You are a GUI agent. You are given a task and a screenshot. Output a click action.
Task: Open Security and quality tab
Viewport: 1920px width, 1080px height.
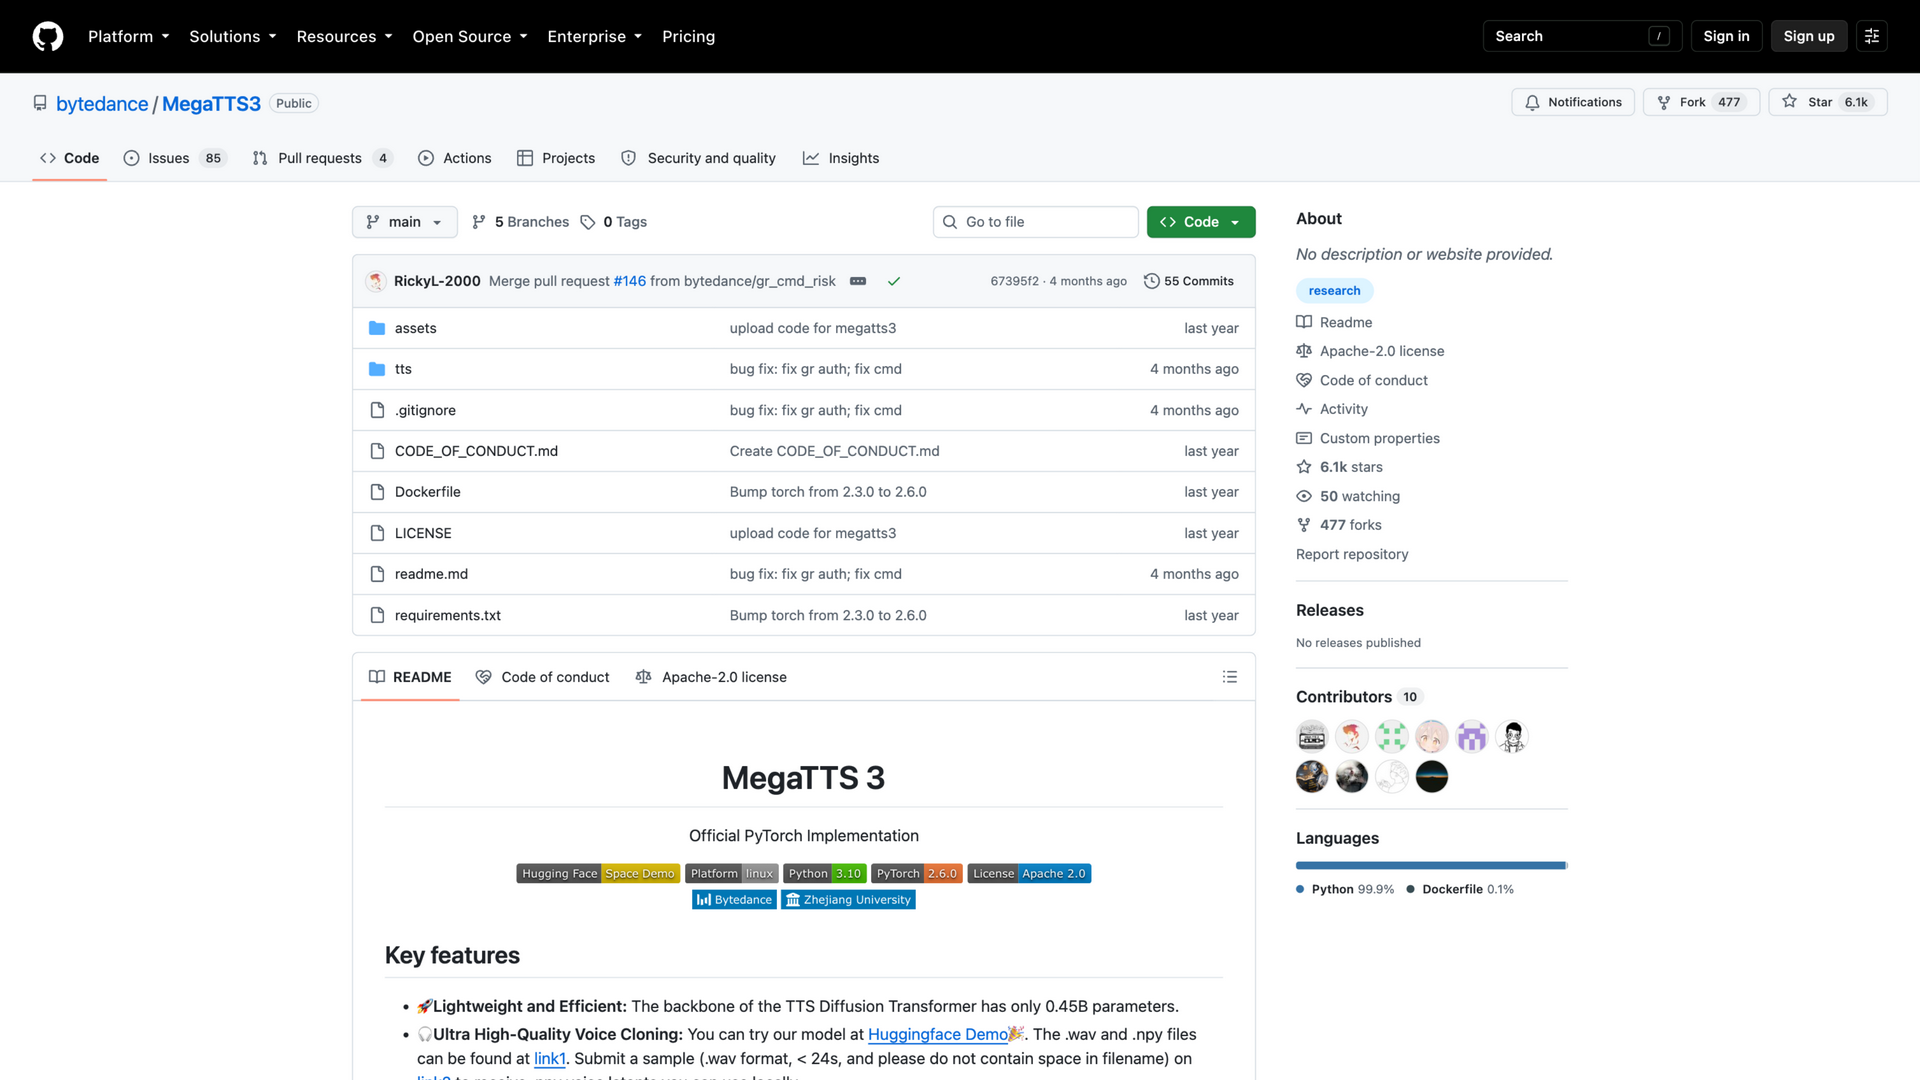click(x=698, y=158)
